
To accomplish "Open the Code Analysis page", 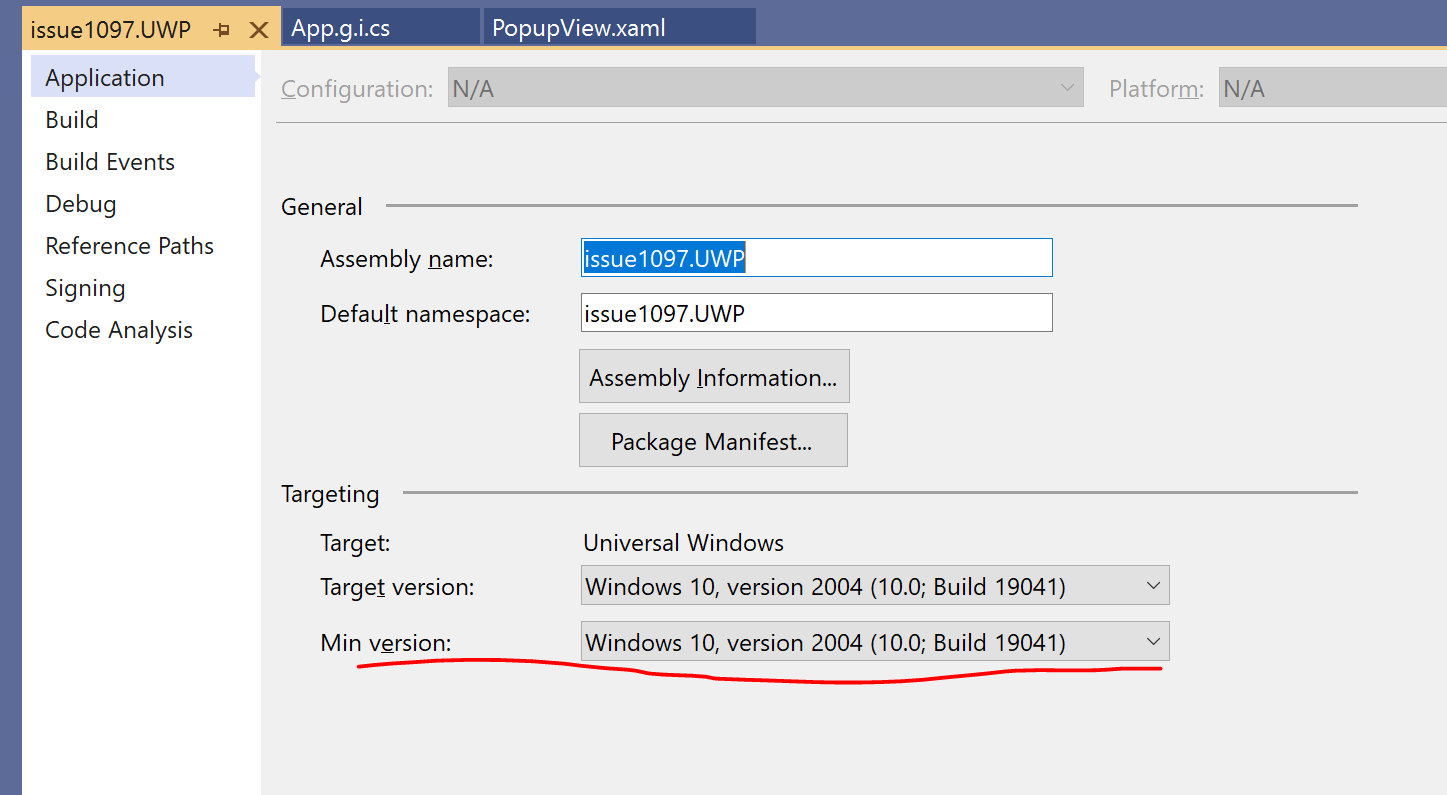I will coord(118,329).
